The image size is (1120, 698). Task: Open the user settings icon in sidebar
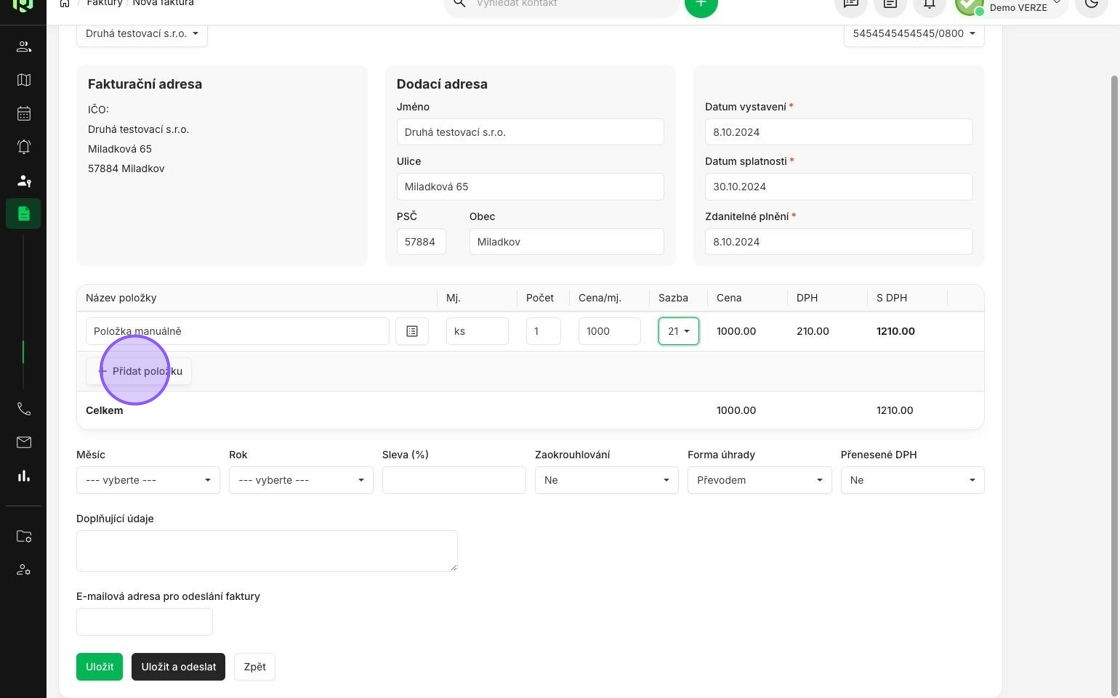[x=24, y=569]
